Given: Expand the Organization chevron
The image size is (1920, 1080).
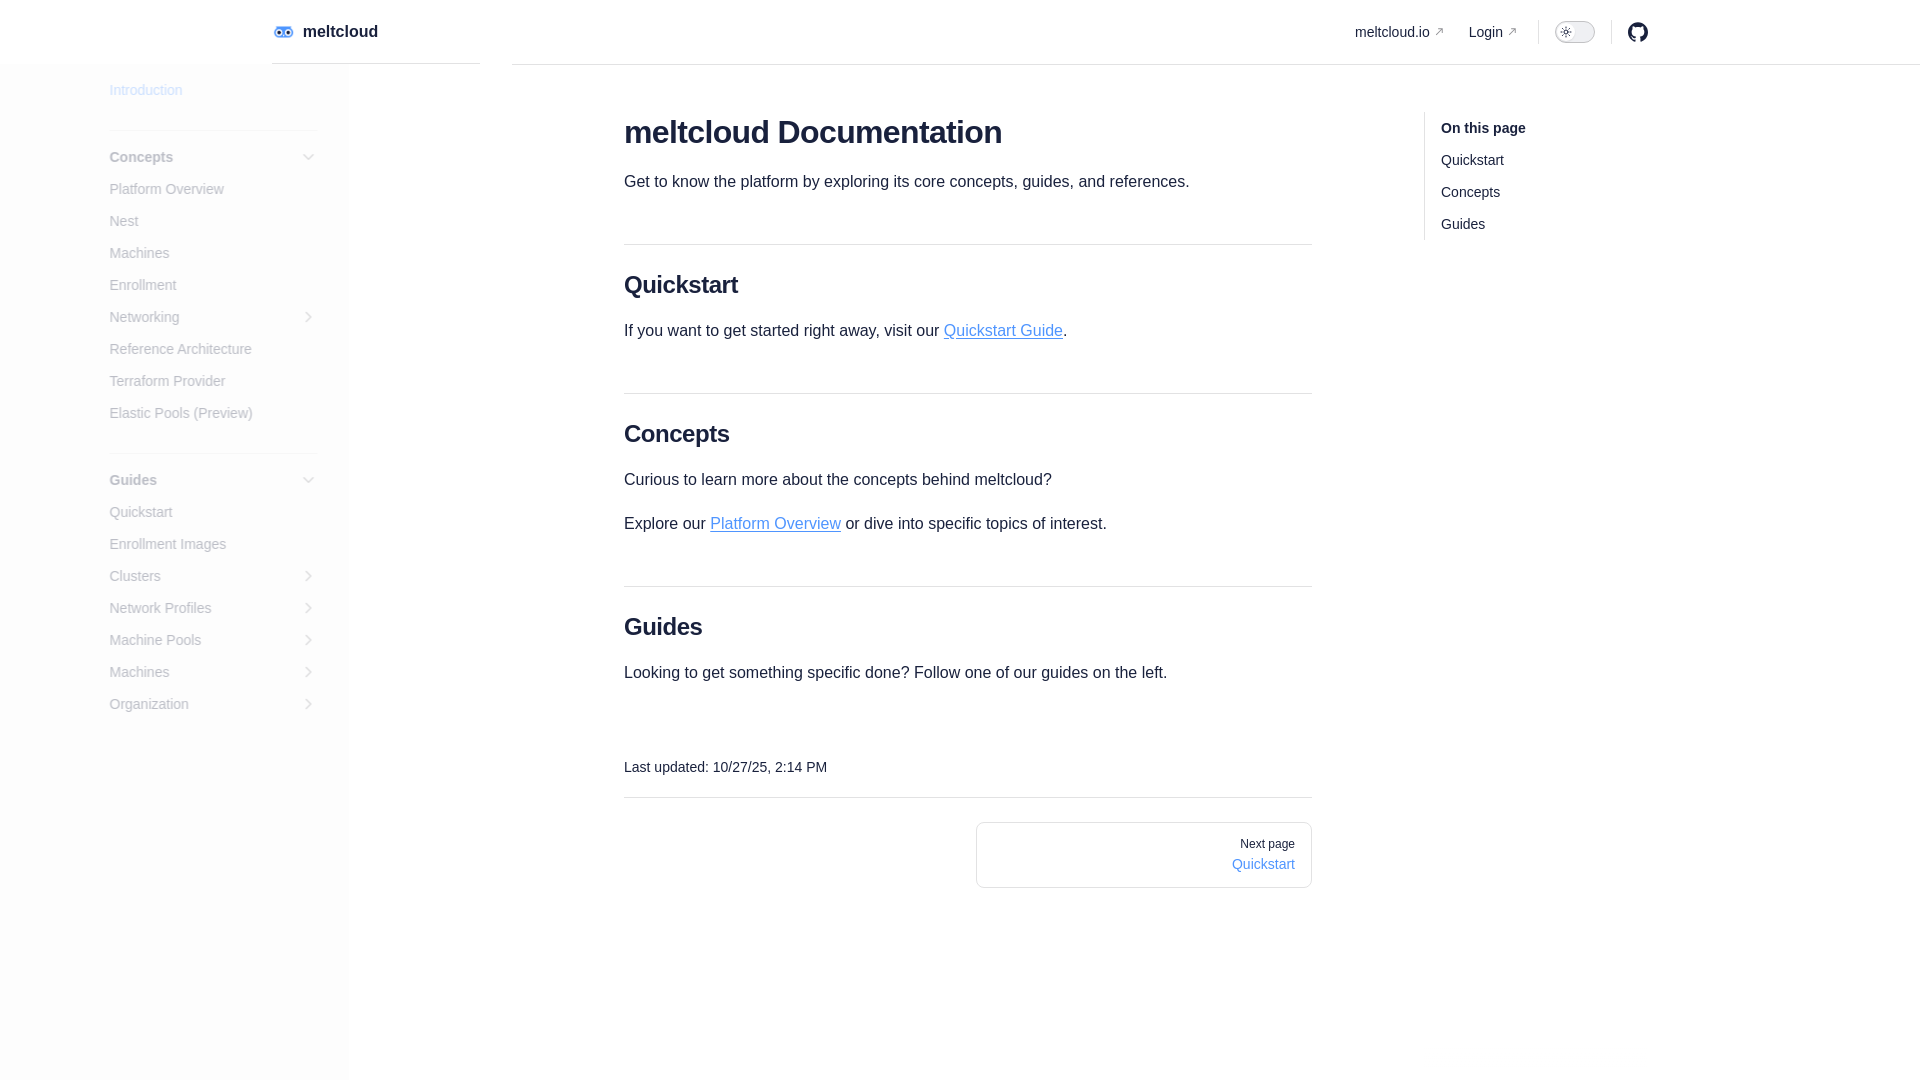Looking at the screenshot, I should tap(308, 704).
